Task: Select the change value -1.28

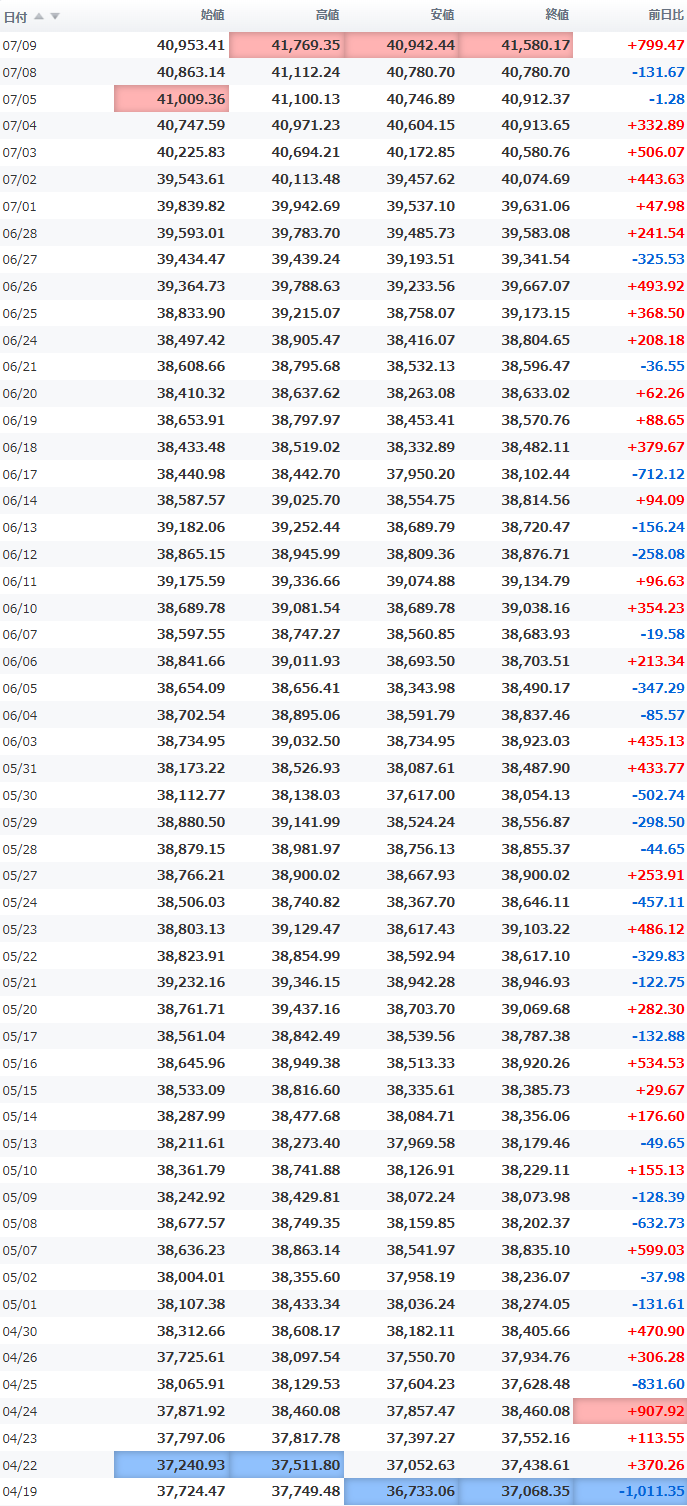Action: [666, 98]
